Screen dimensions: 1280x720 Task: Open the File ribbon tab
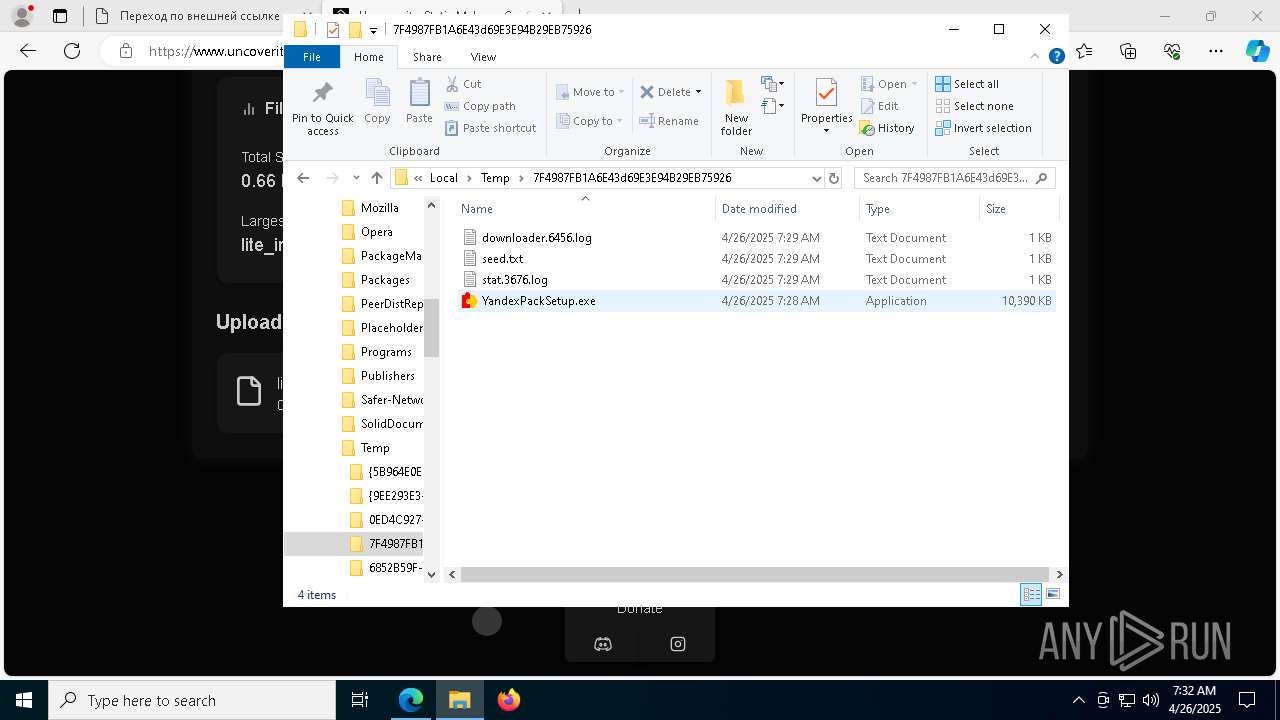coord(312,57)
